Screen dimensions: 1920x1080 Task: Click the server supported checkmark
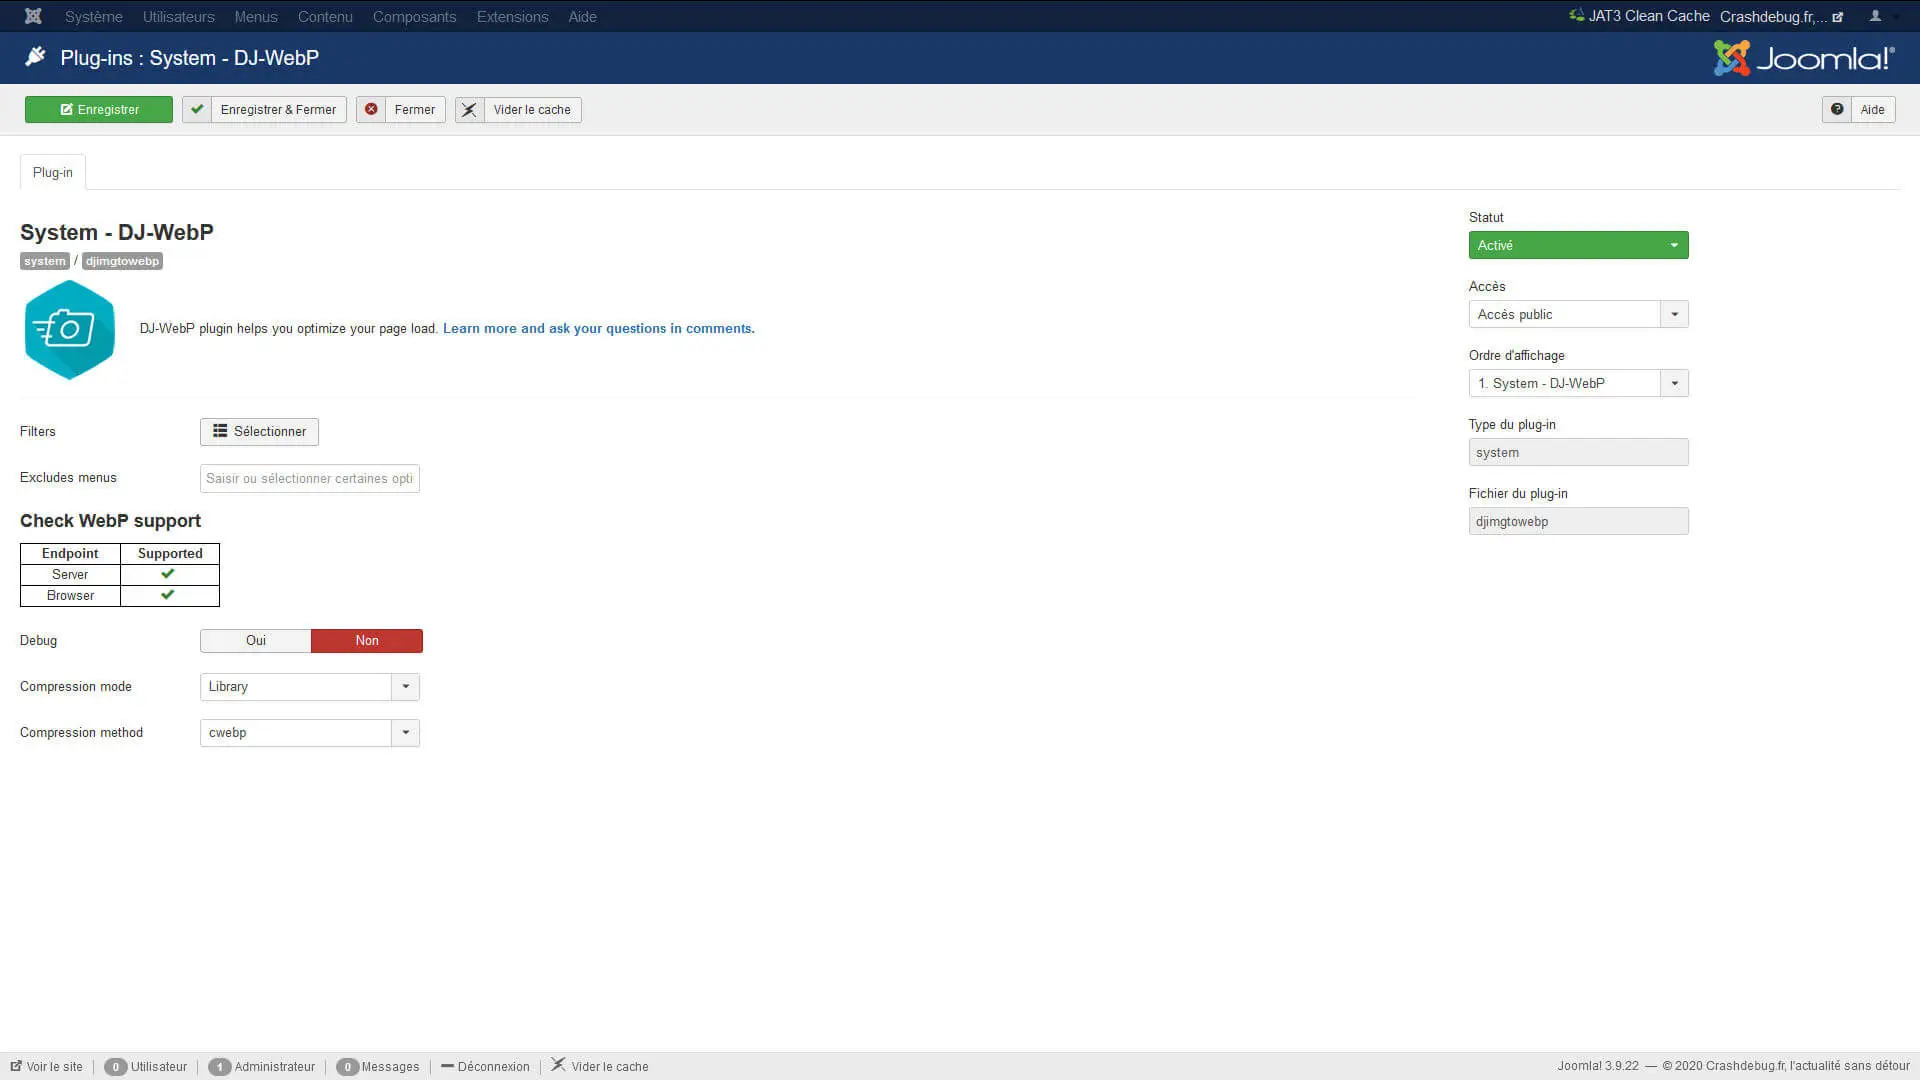point(168,574)
